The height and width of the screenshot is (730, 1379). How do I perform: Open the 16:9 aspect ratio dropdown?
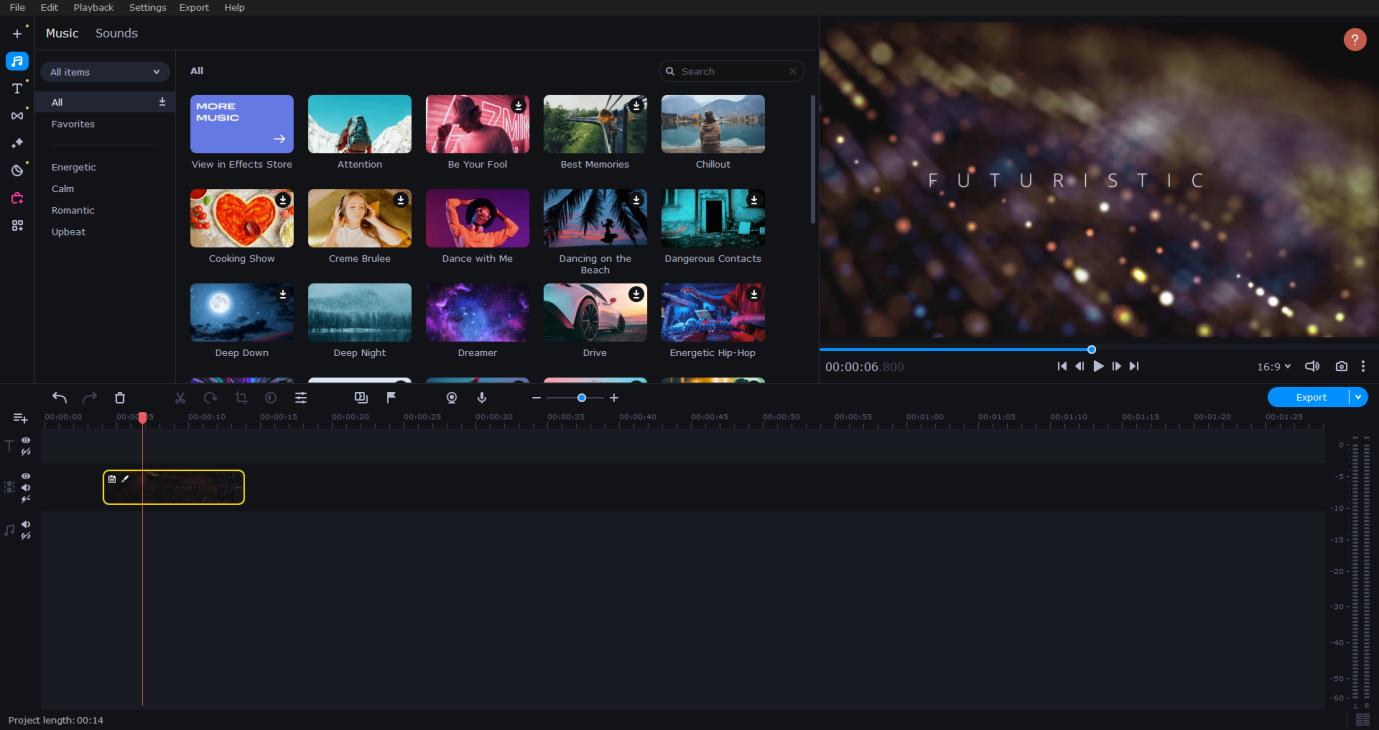coord(1273,367)
